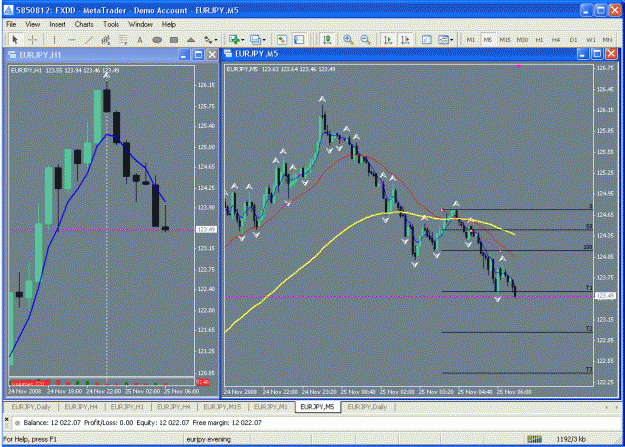Open the chart templates dropdown

coord(446,39)
